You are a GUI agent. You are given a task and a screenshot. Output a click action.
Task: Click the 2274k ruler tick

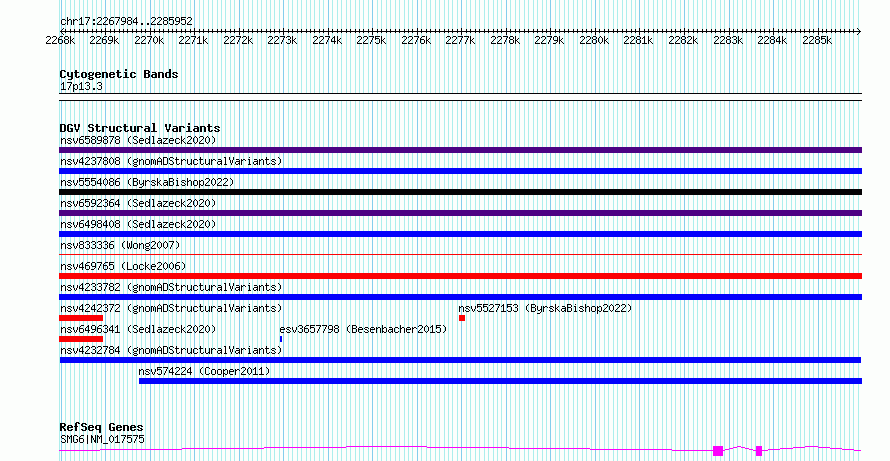(327, 41)
